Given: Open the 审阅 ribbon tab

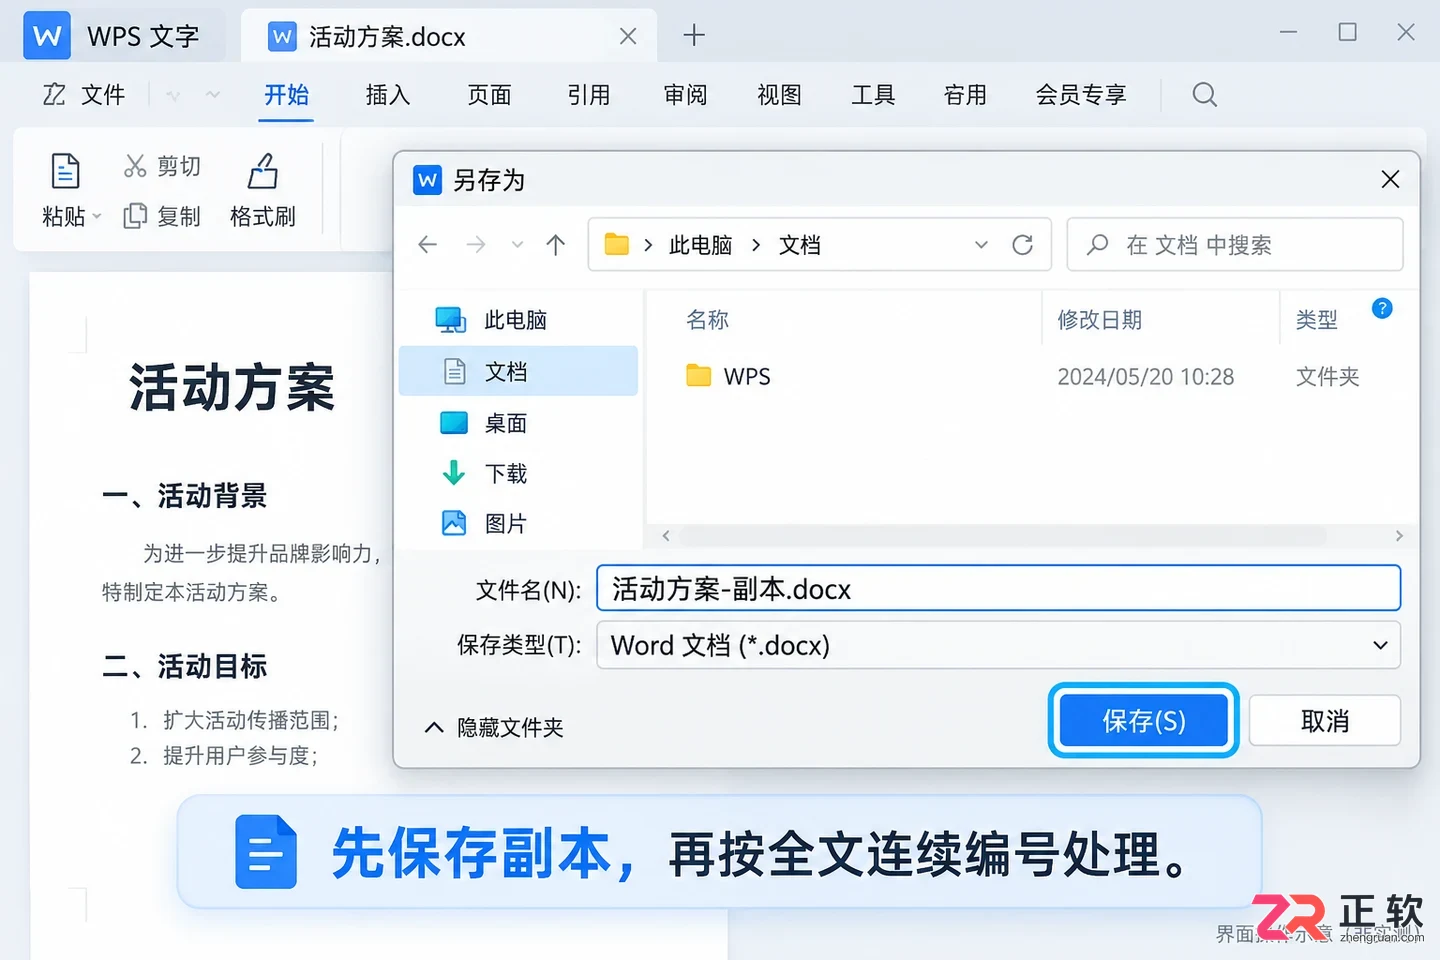Looking at the screenshot, I should (685, 95).
